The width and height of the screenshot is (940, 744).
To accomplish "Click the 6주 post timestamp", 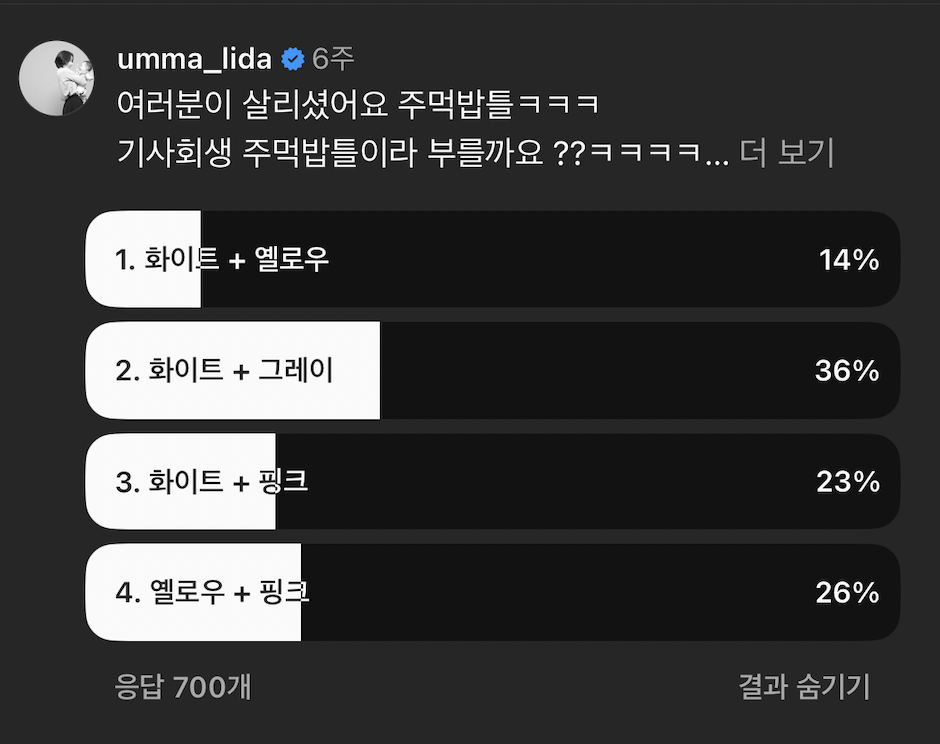I will [x=333, y=60].
